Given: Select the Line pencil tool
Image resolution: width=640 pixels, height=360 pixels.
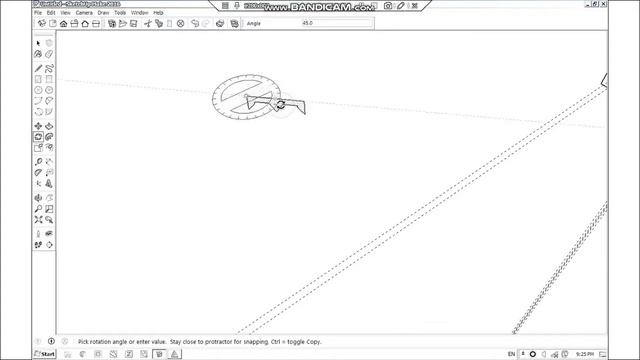Looking at the screenshot, I should [x=38, y=68].
